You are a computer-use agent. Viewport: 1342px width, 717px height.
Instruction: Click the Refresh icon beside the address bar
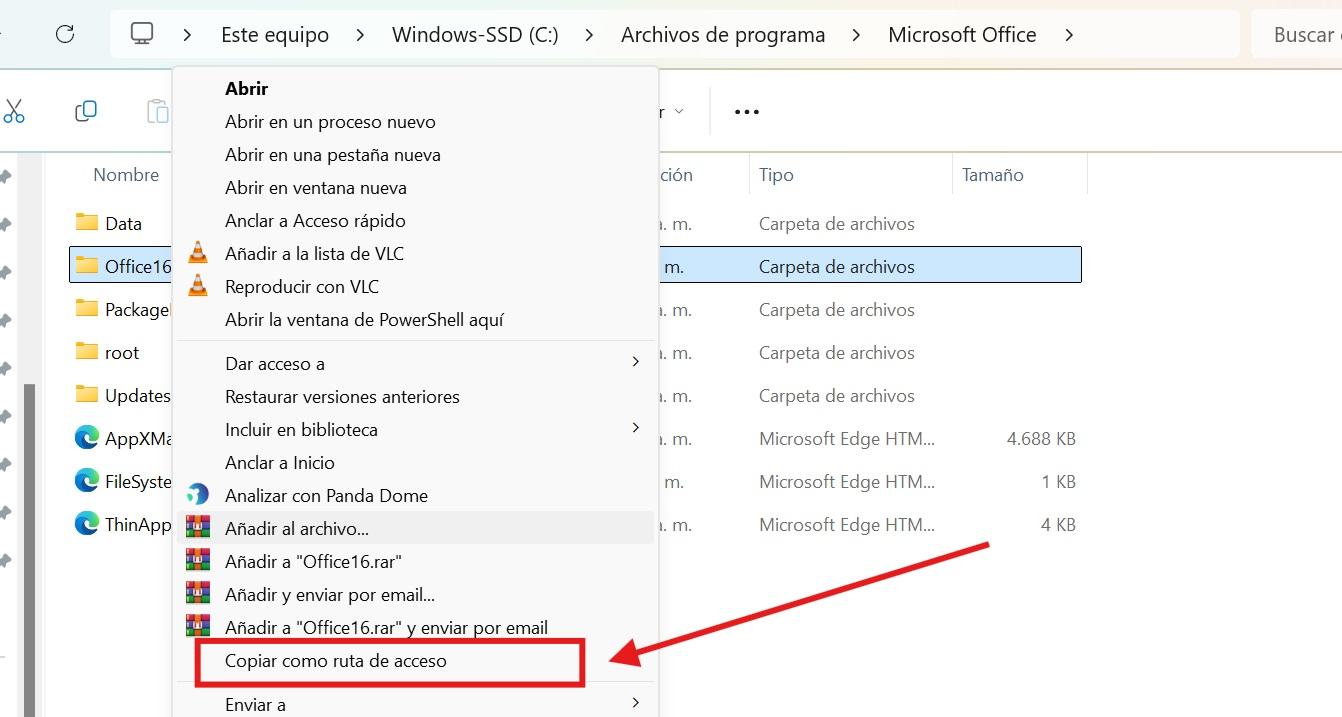[64, 33]
